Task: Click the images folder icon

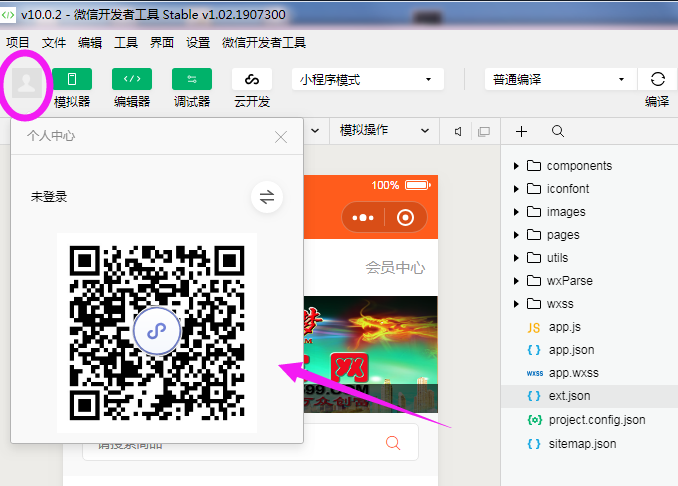Action: pyautogui.click(x=534, y=211)
